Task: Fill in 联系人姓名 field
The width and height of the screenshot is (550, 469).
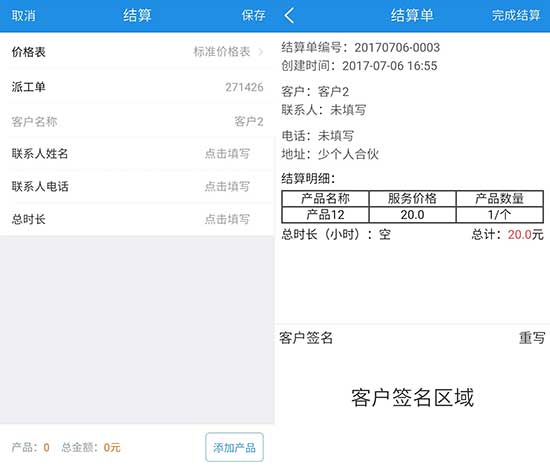Action: (137, 154)
